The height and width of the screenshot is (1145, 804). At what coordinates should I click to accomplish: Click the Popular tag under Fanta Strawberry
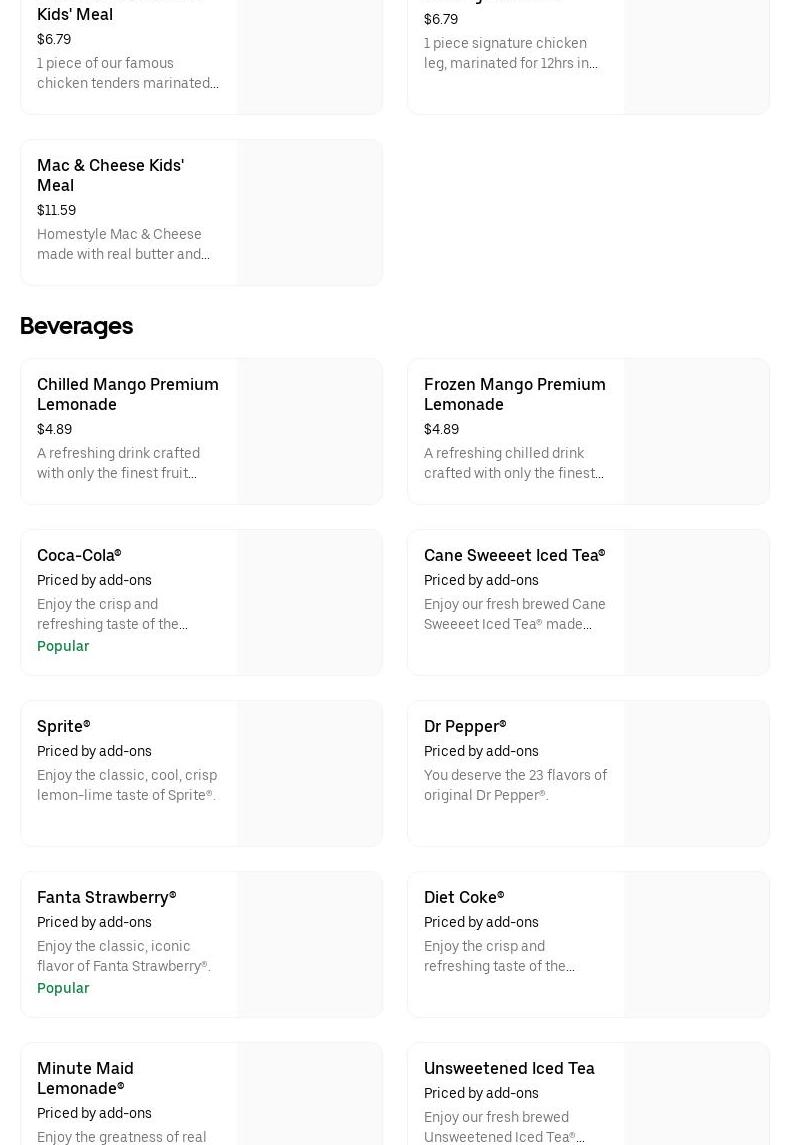[x=63, y=988]
